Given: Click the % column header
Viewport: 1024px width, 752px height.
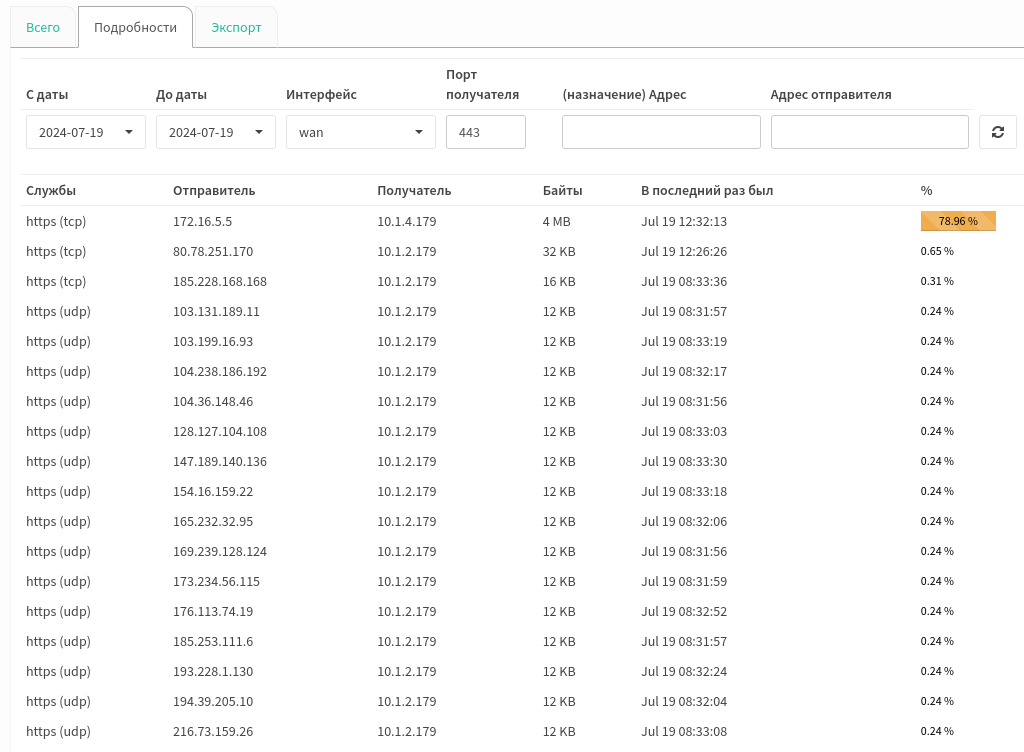Looking at the screenshot, I should [926, 191].
